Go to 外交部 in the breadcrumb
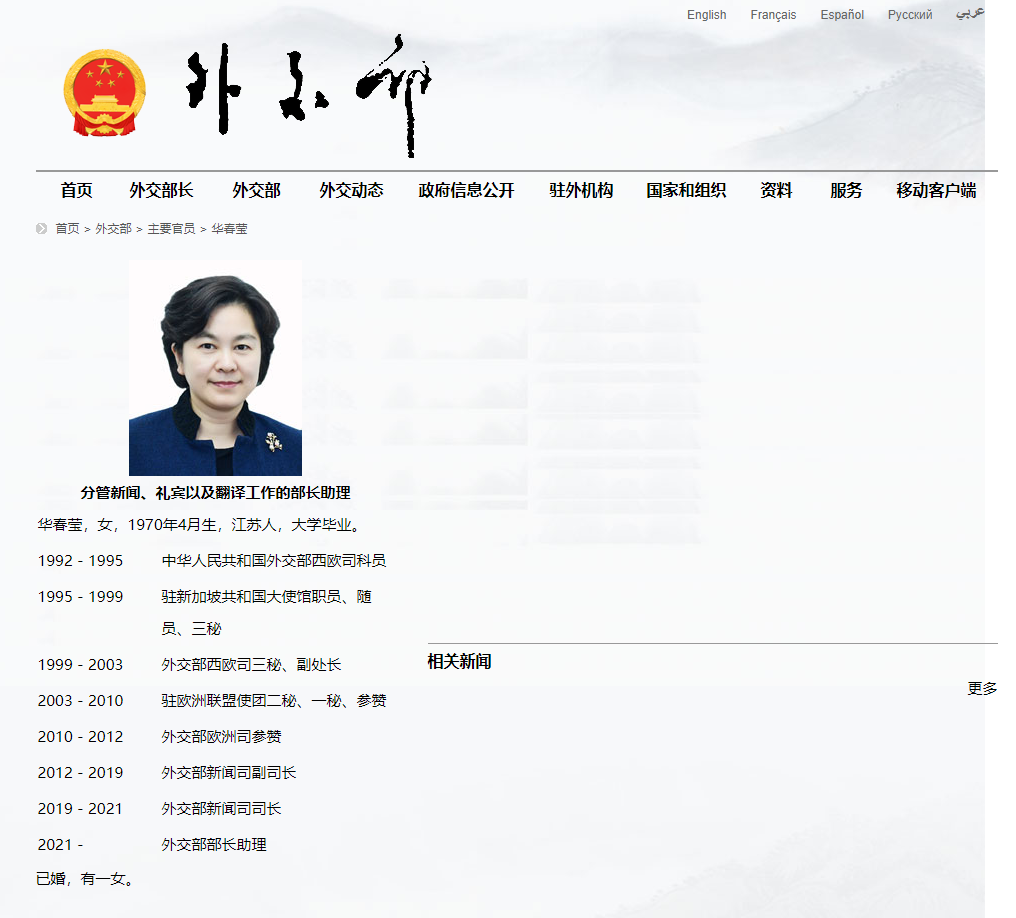Viewport: 1016px width, 918px height. [113, 229]
